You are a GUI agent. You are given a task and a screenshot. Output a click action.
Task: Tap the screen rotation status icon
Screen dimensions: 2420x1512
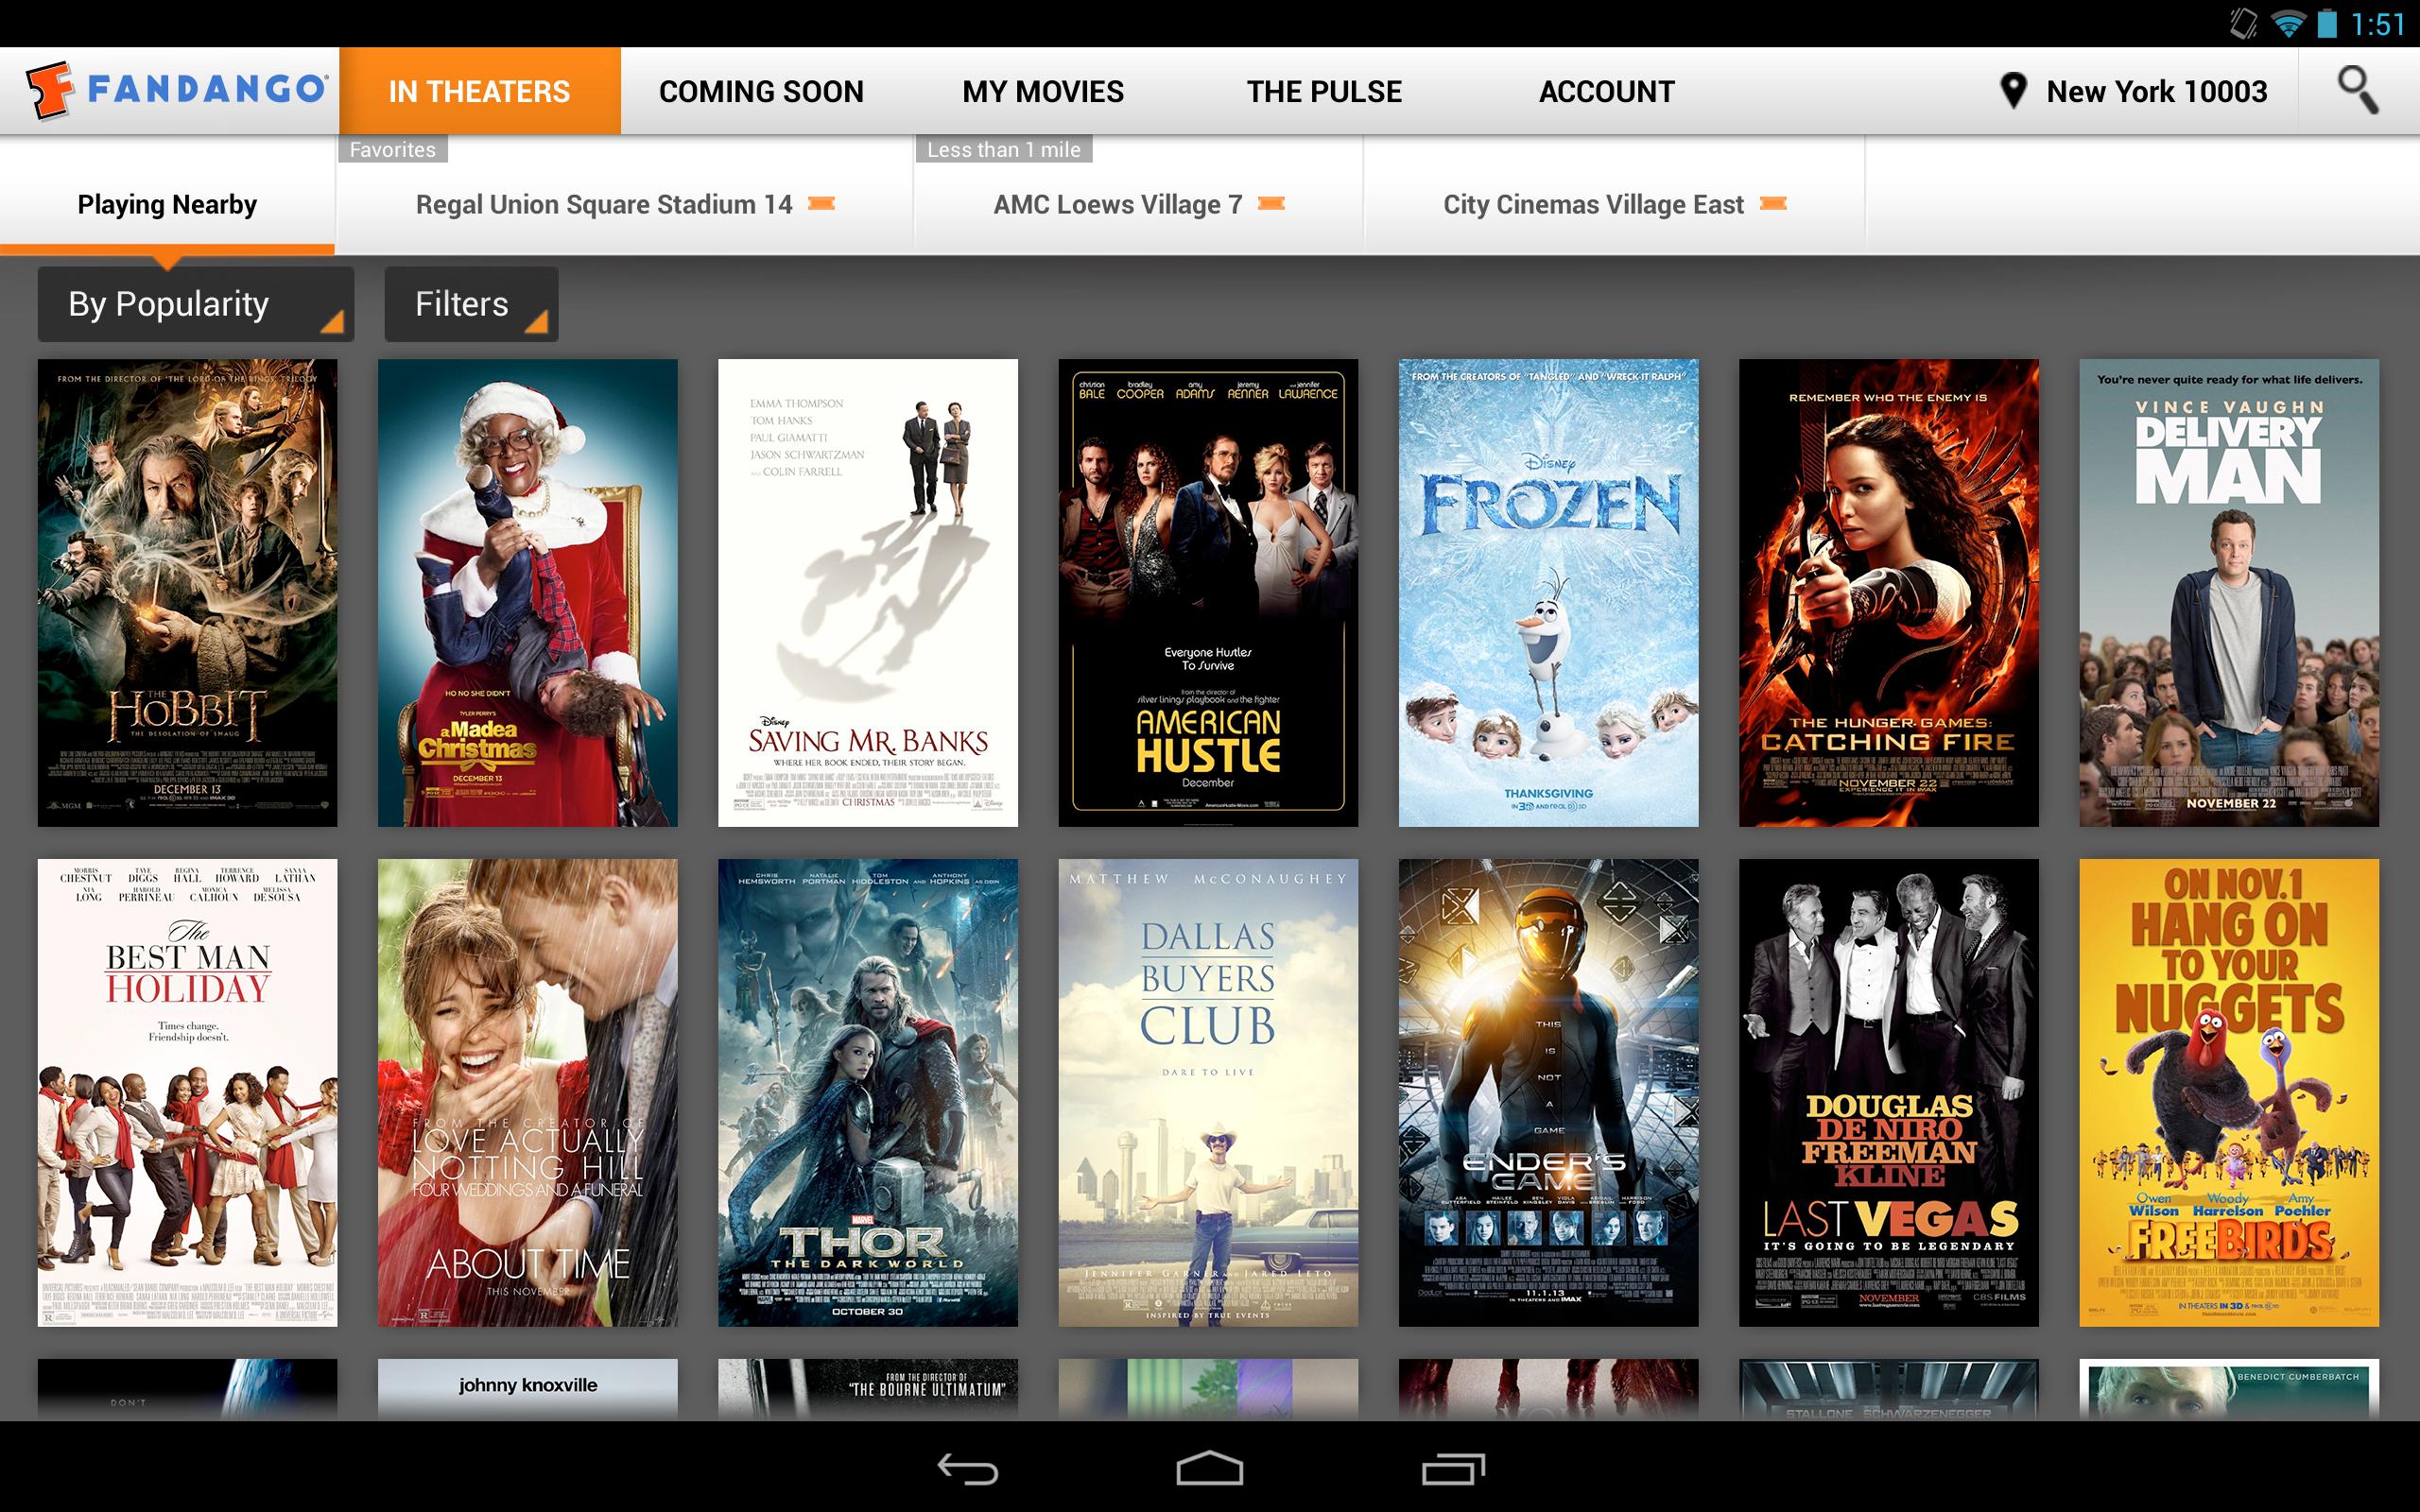pos(2243,23)
